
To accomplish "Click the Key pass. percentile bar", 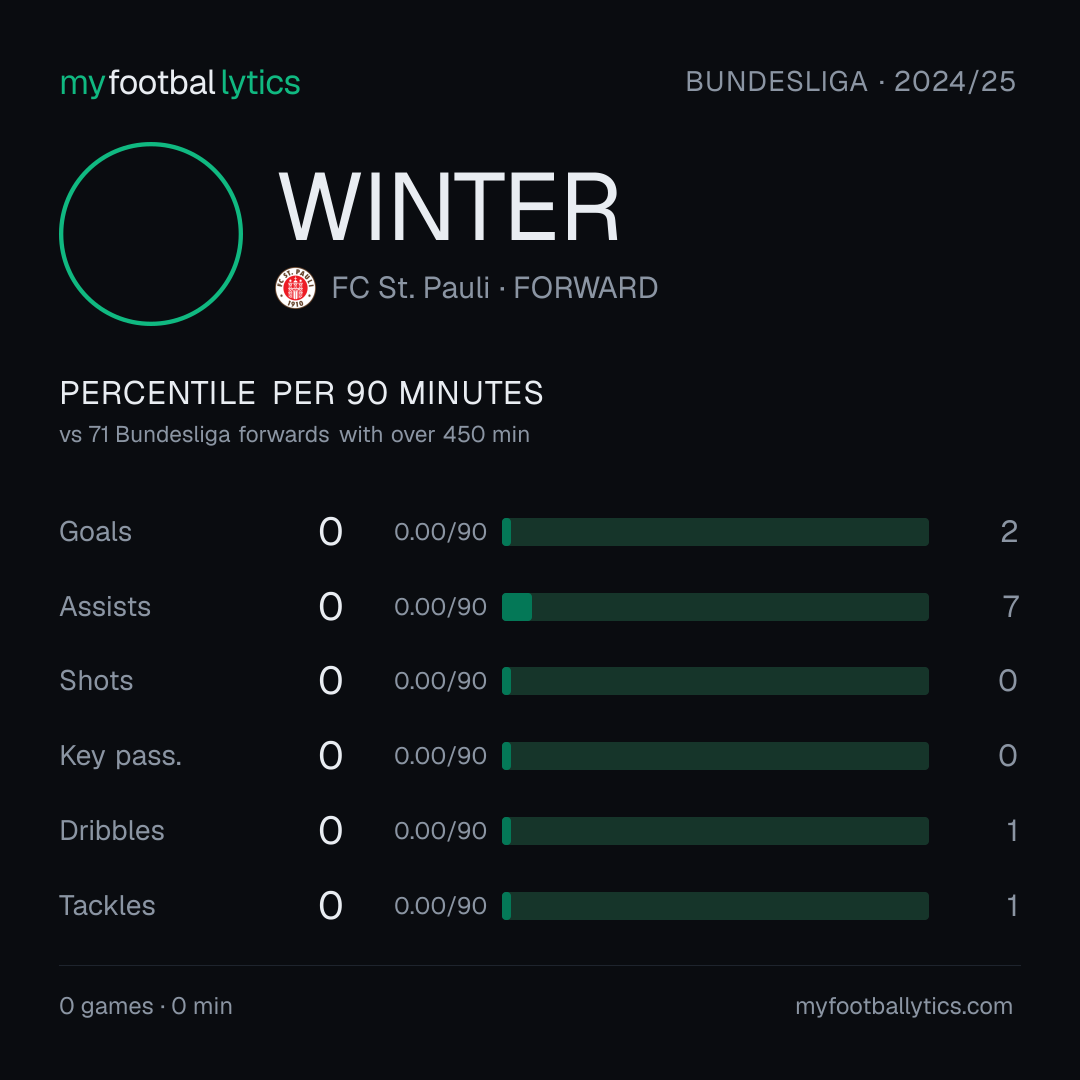I will pos(715,756).
